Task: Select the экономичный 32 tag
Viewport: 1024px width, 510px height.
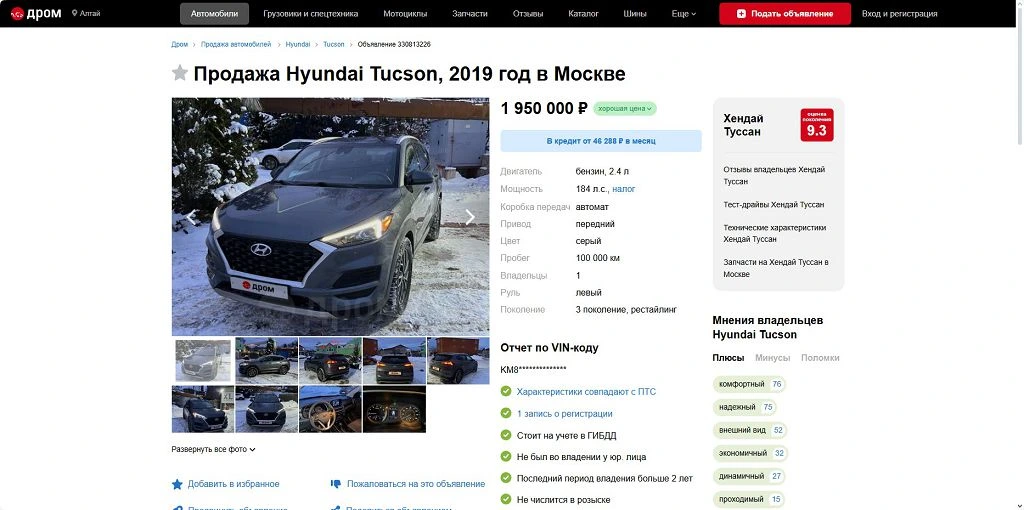Action: [x=750, y=453]
